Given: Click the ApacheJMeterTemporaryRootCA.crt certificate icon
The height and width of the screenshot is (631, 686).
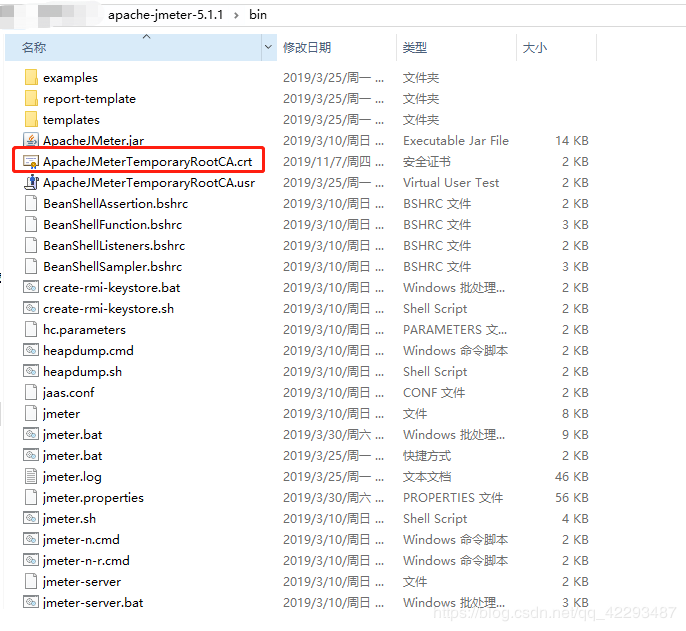Looking at the screenshot, I should 31,161.
